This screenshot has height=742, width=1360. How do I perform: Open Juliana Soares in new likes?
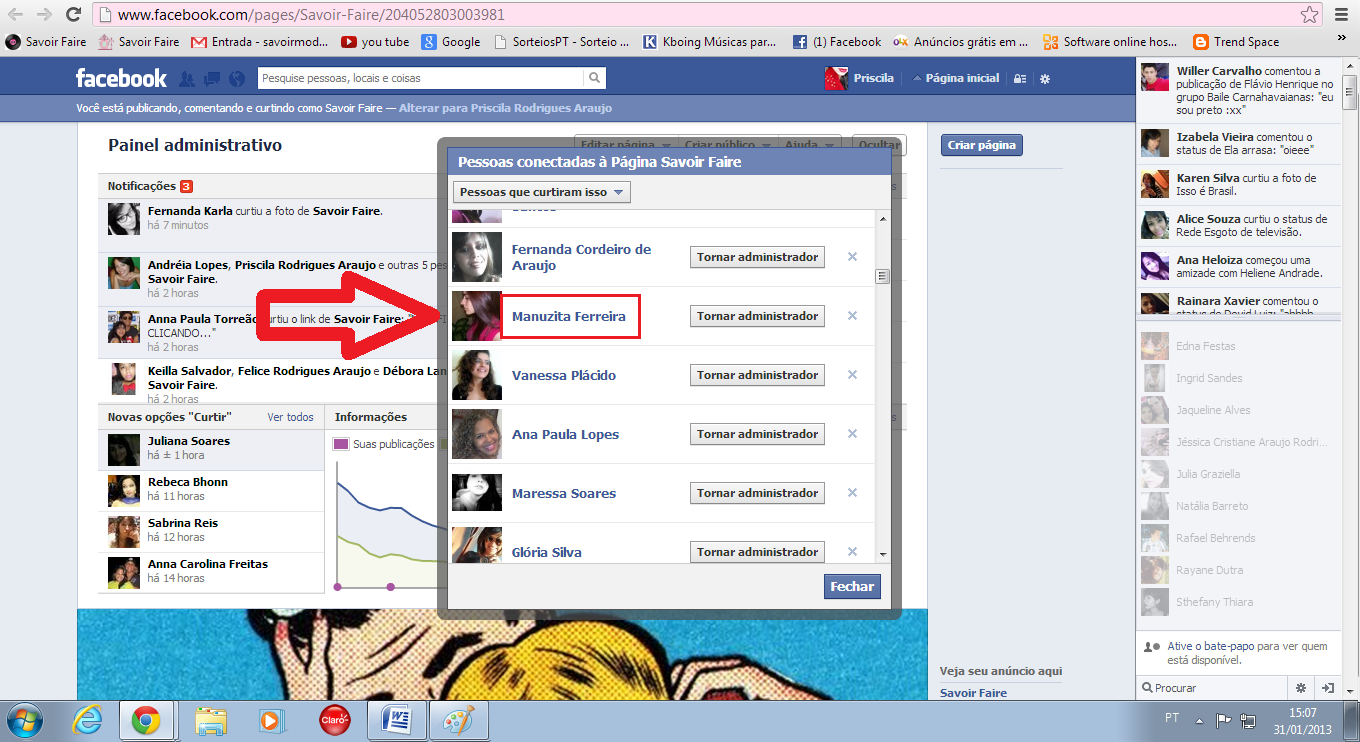(x=189, y=441)
